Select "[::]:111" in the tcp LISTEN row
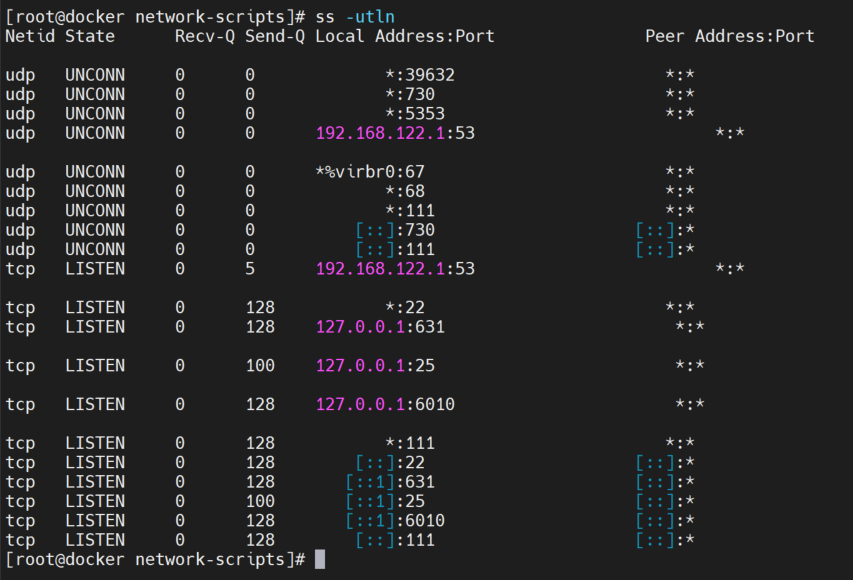This screenshot has height=580, width=853. [x=395, y=540]
